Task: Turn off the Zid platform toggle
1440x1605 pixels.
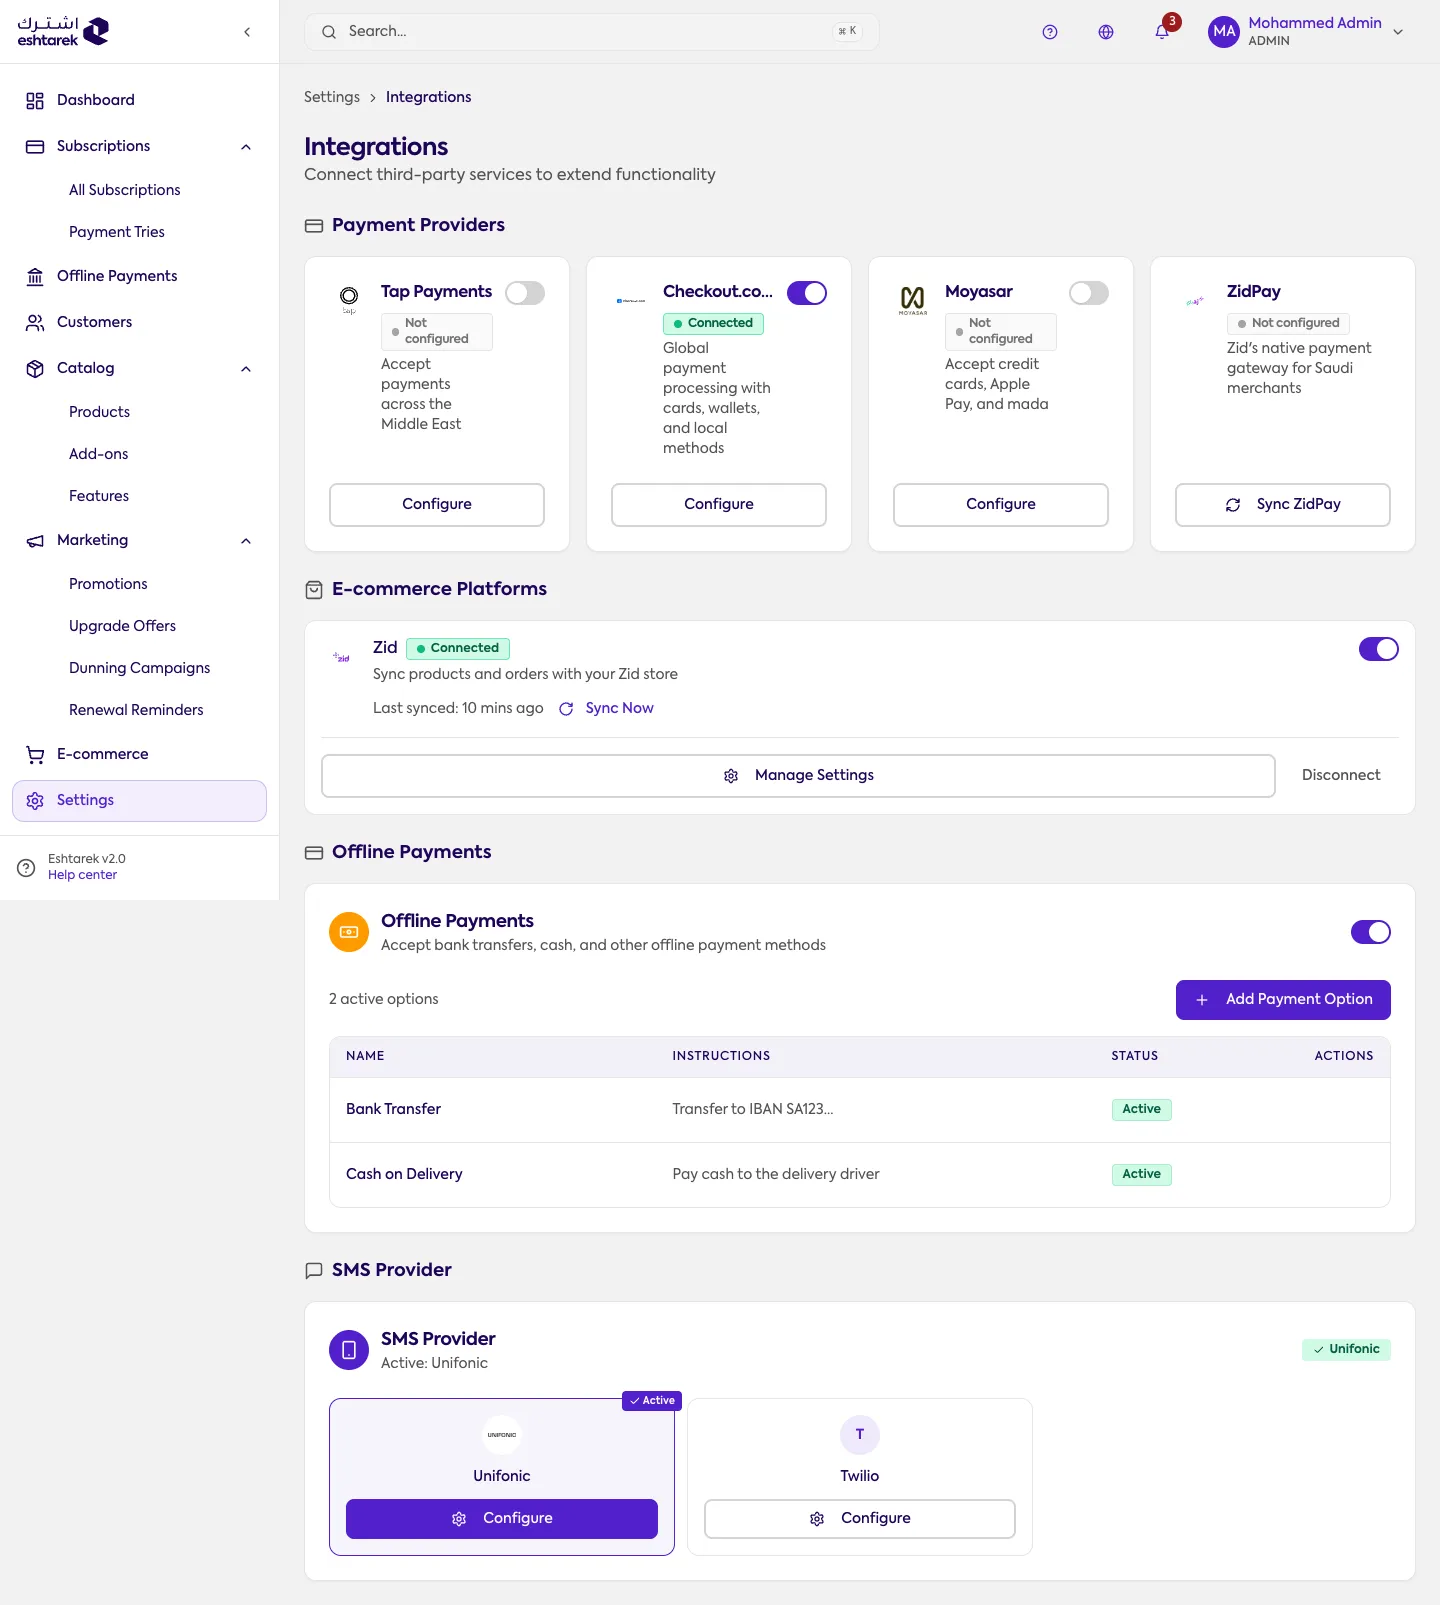Action: [x=1379, y=649]
